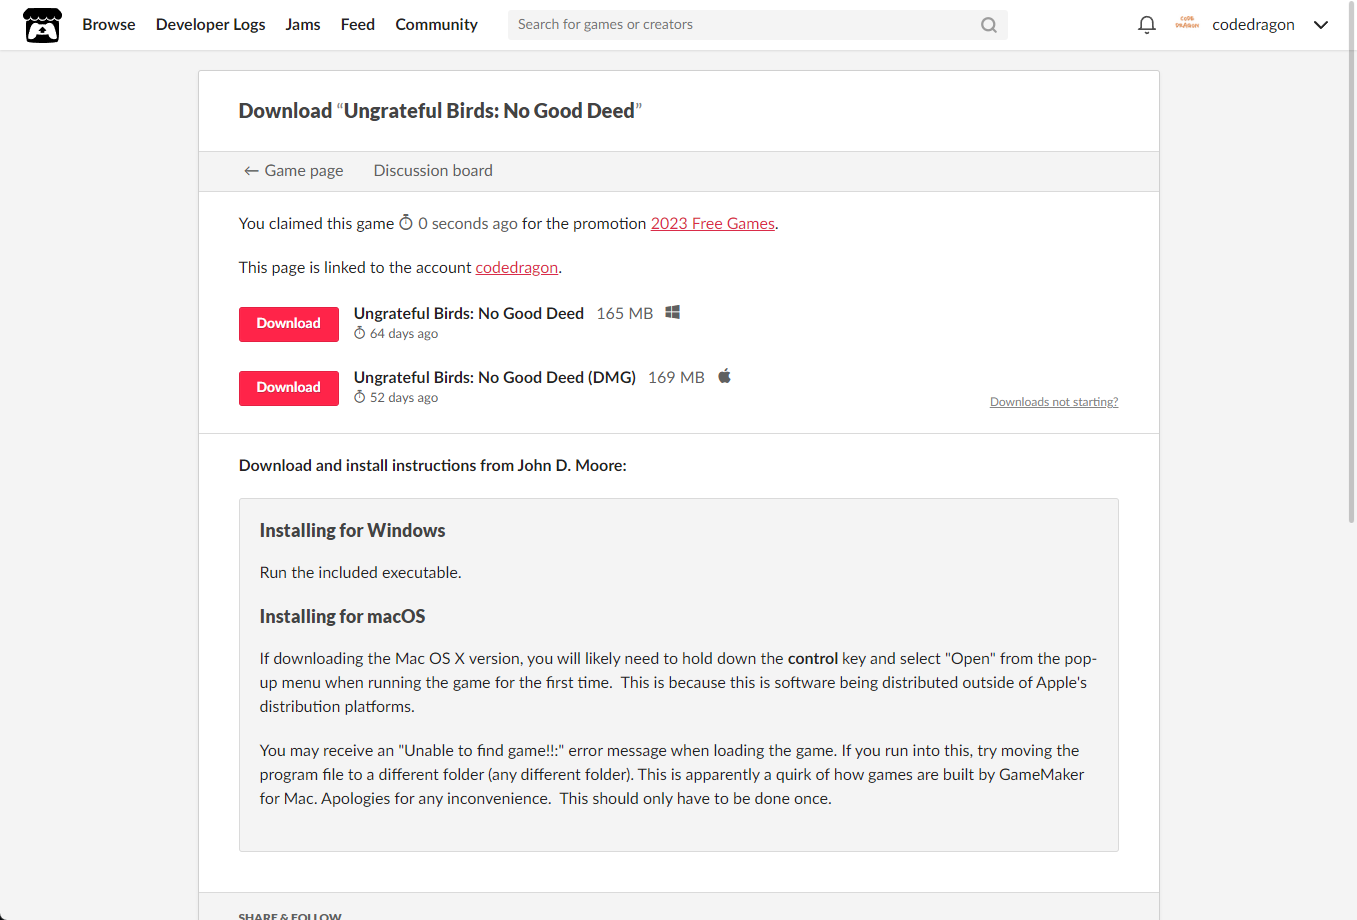Image resolution: width=1357 pixels, height=920 pixels.
Task: Open the Feed page
Action: 358,25
